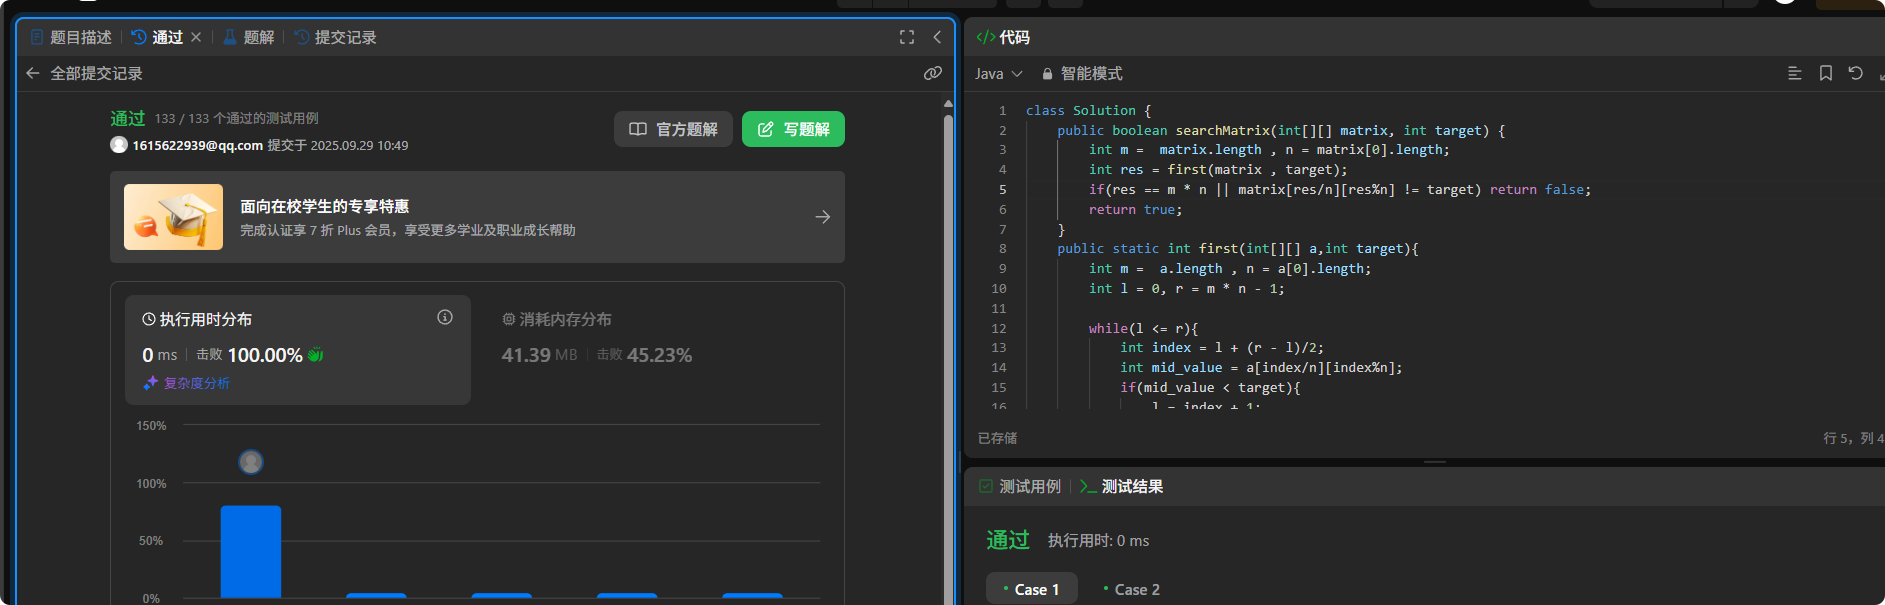Viewport: 1885px width, 605px height.
Task: Select Case 2 test result
Action: click(1132, 589)
